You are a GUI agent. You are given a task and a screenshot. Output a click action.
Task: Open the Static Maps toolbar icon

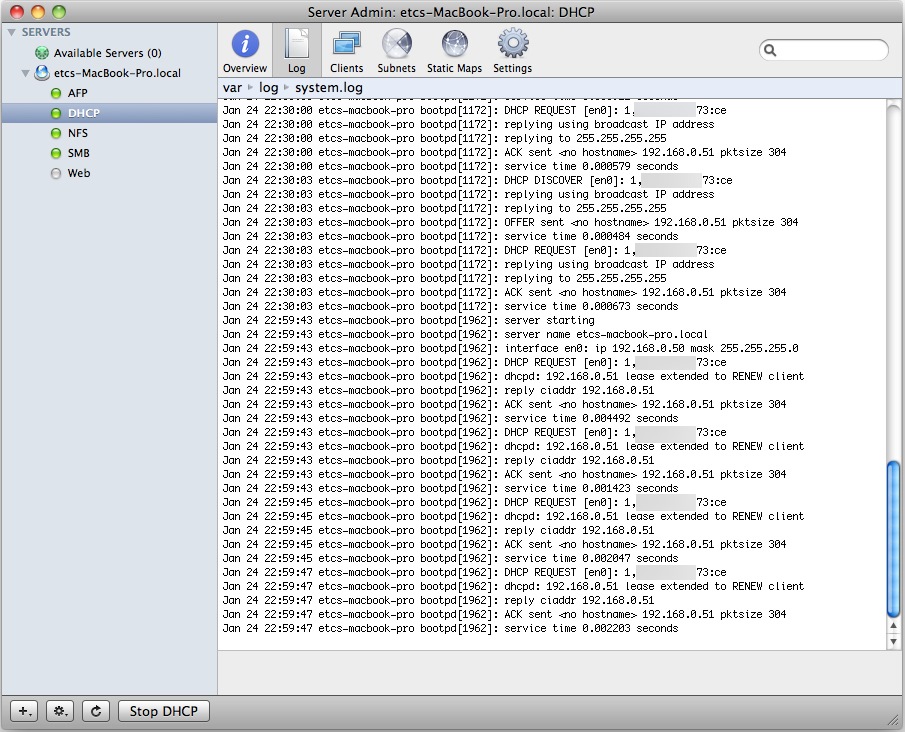click(x=455, y=44)
